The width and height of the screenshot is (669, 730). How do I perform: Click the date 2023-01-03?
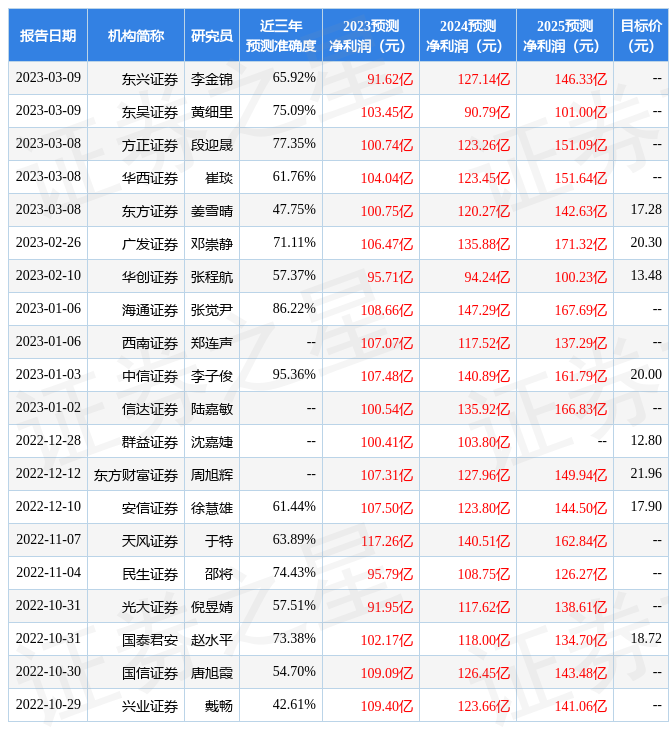48,374
